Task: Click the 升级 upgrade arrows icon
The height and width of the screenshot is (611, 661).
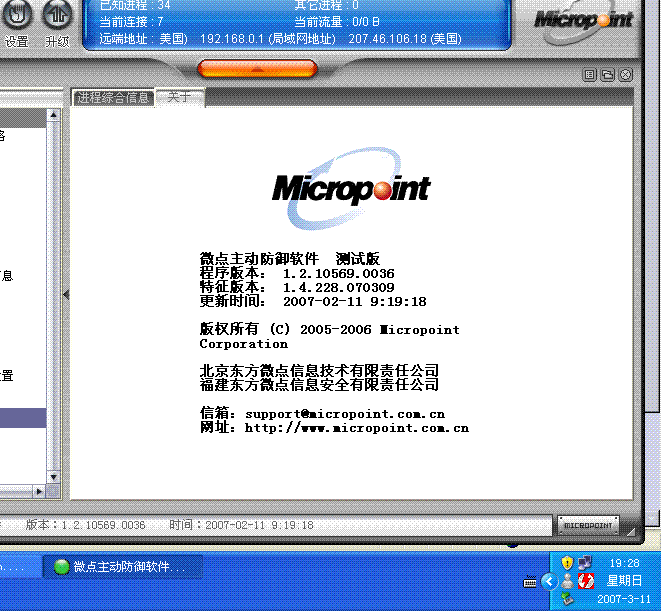Action: coord(57,15)
